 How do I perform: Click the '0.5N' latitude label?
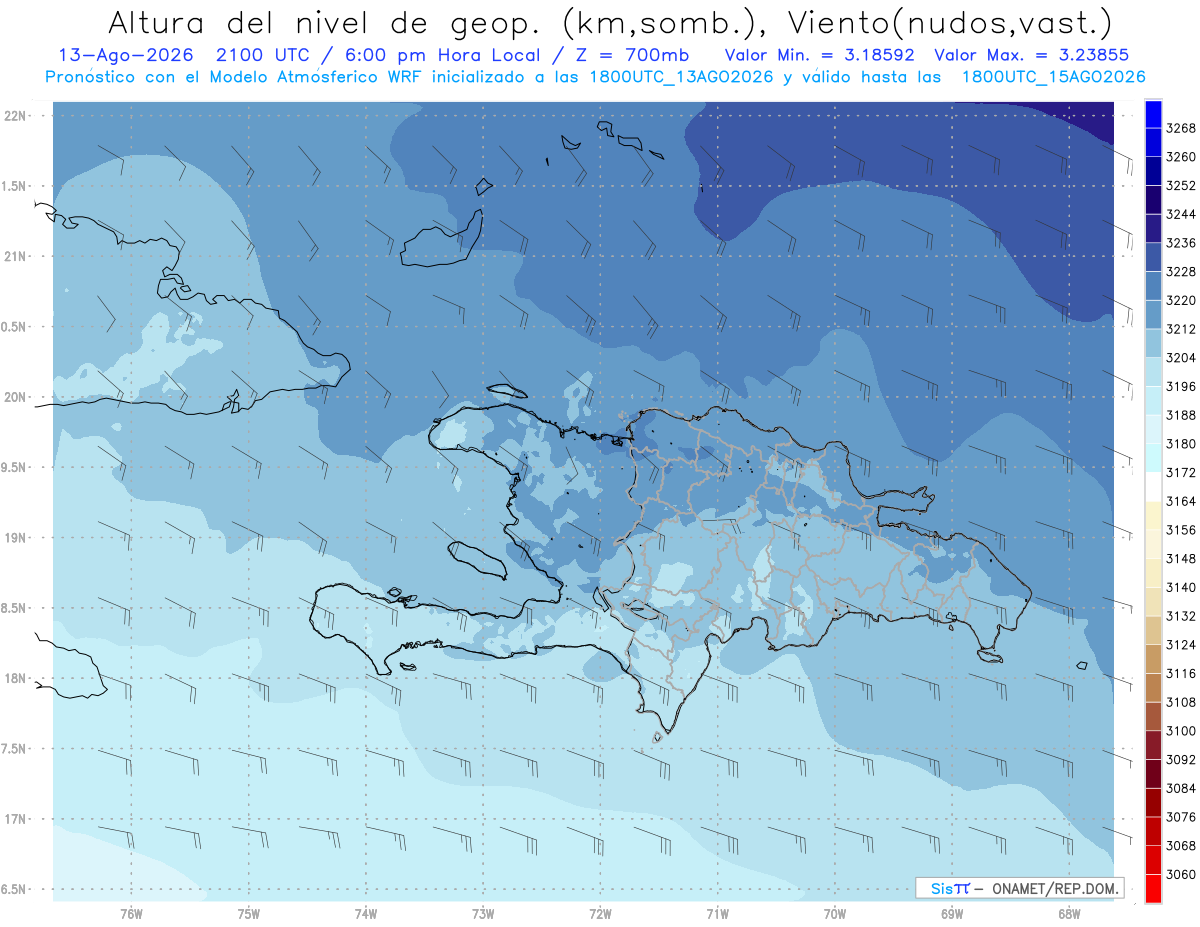click(13, 327)
